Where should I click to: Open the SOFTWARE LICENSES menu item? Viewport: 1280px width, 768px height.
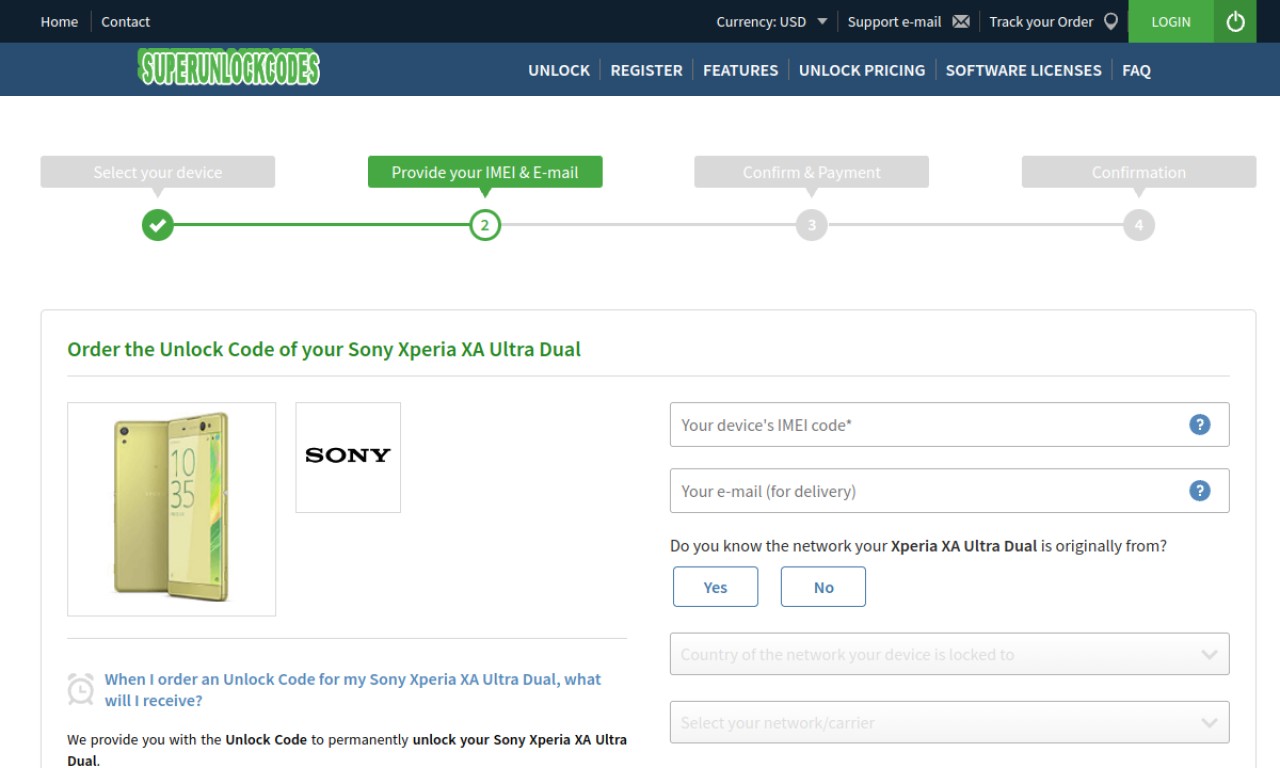(x=1023, y=70)
